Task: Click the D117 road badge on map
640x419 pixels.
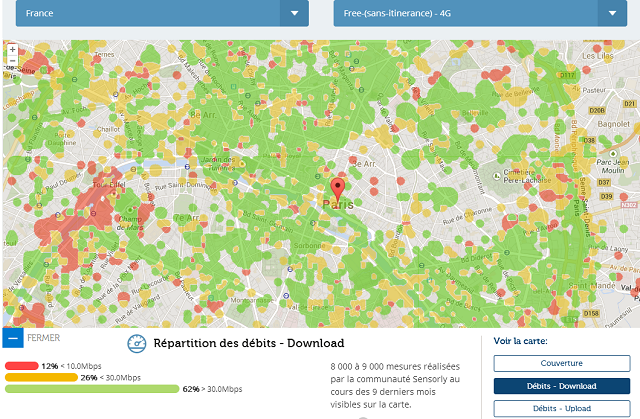Action: click(567, 75)
